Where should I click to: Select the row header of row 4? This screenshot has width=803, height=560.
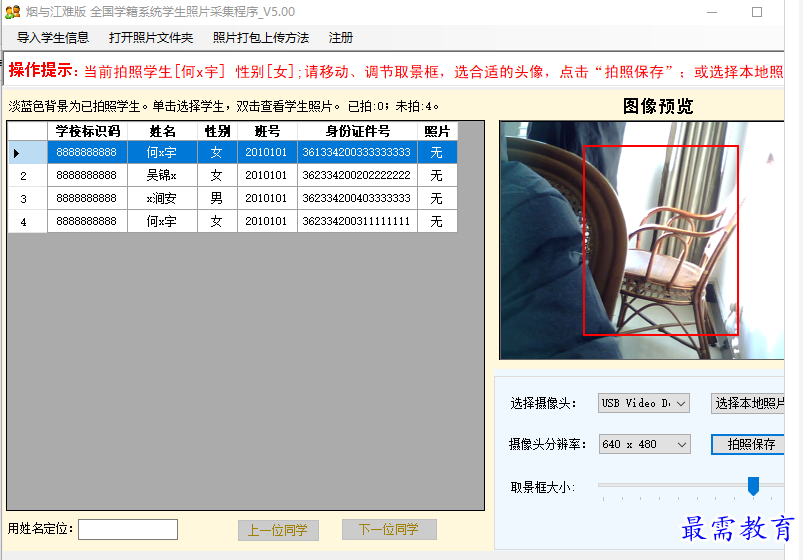click(x=28, y=221)
